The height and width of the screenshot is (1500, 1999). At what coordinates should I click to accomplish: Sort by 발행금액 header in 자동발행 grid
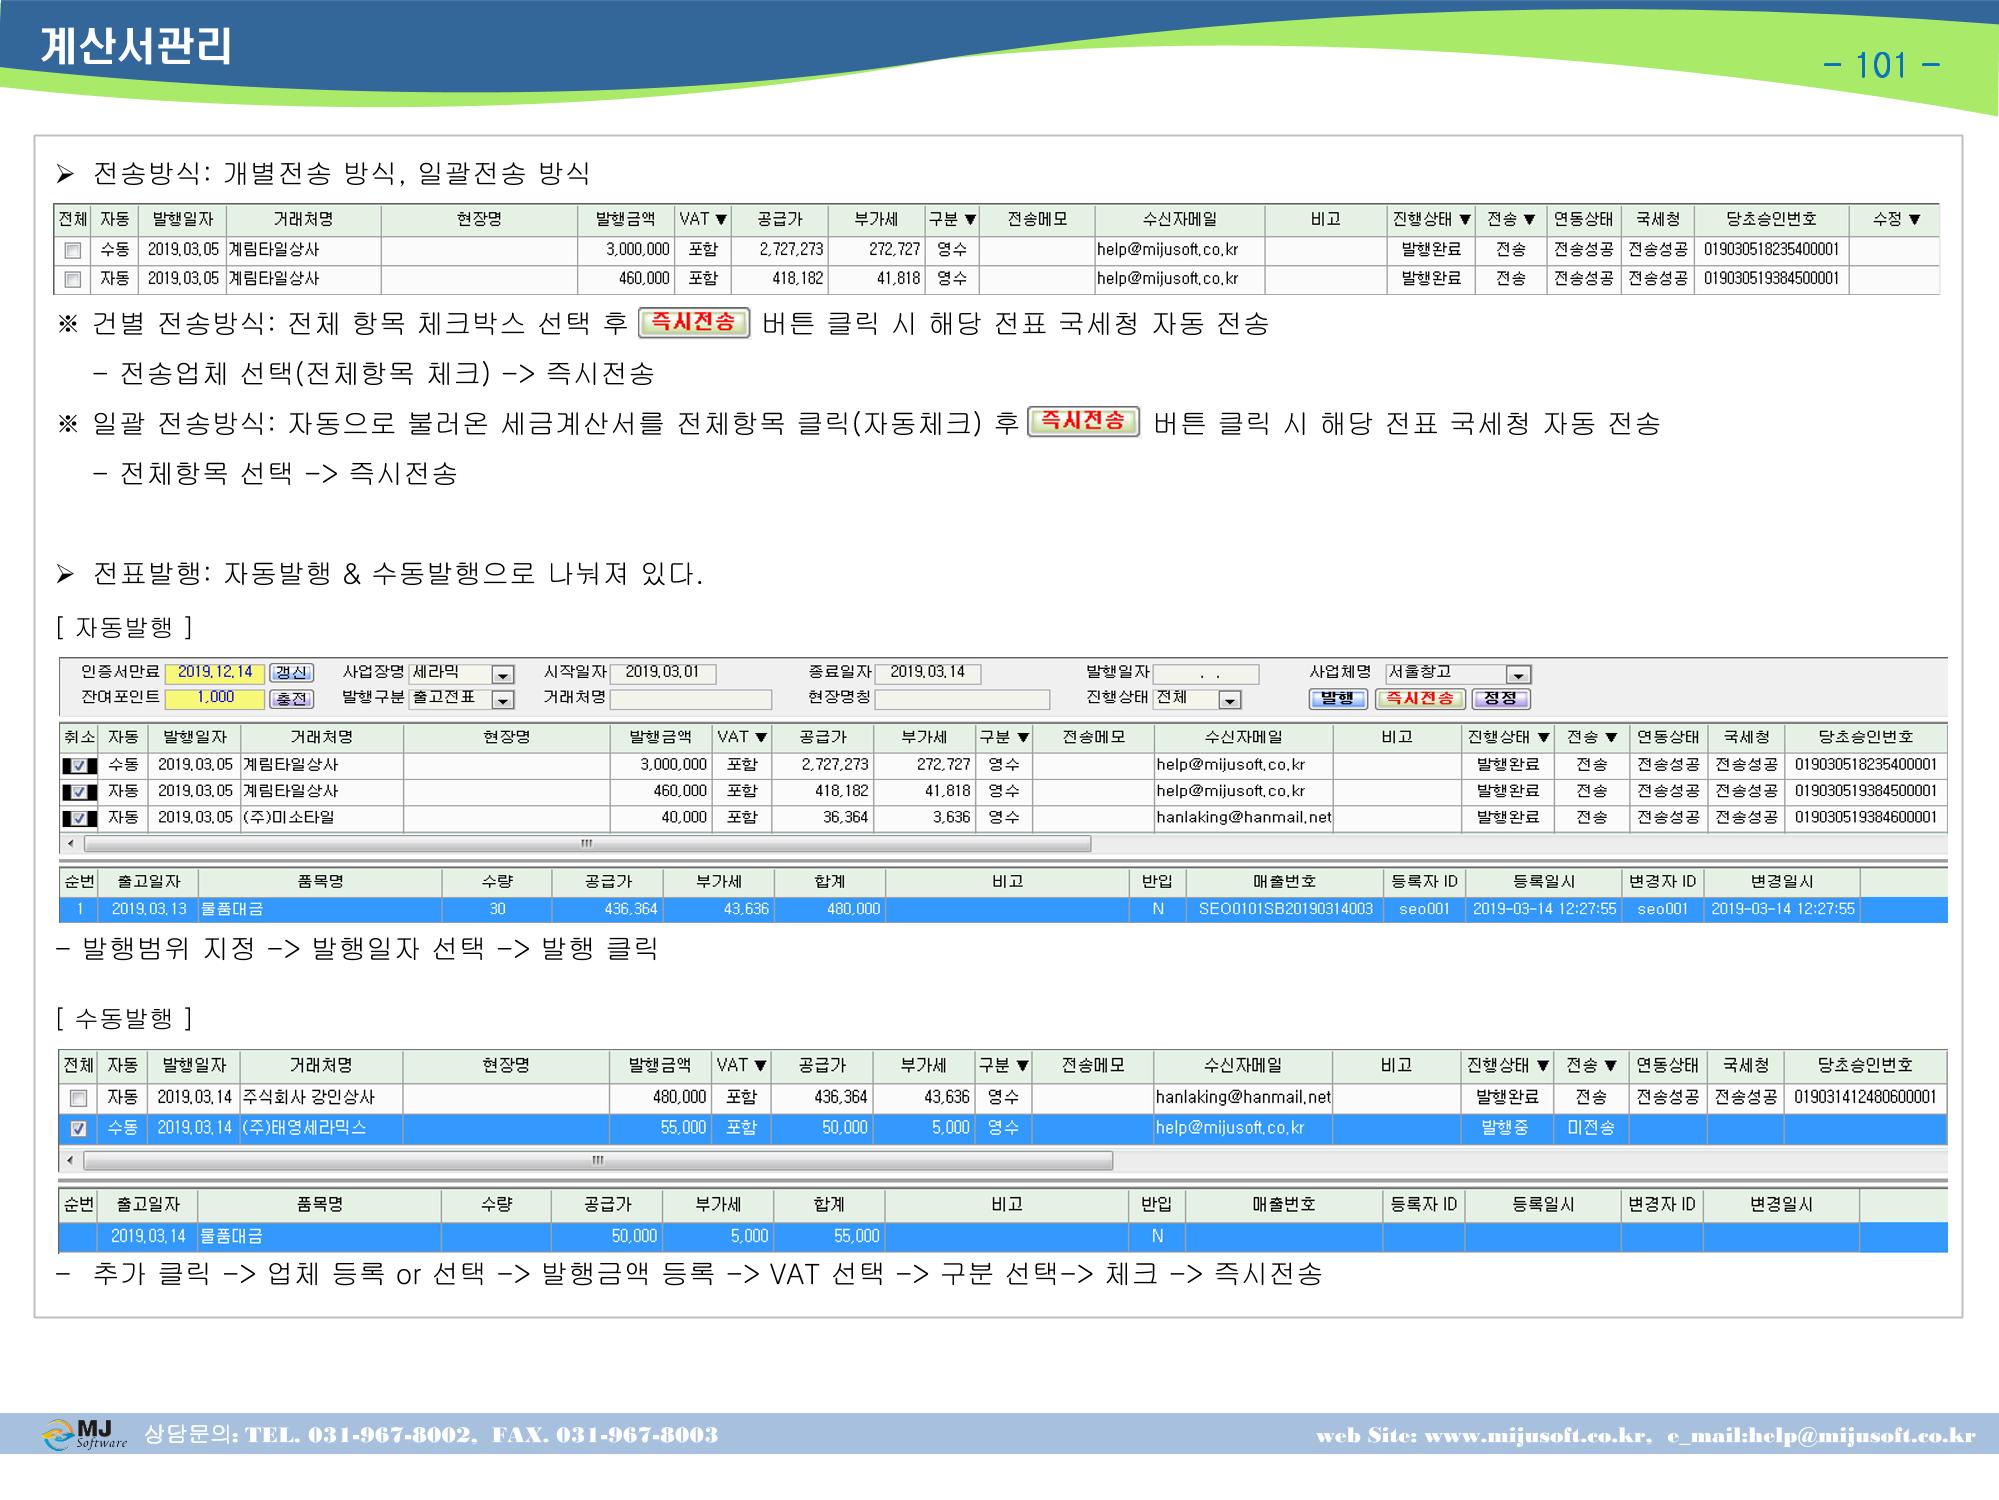[660, 737]
